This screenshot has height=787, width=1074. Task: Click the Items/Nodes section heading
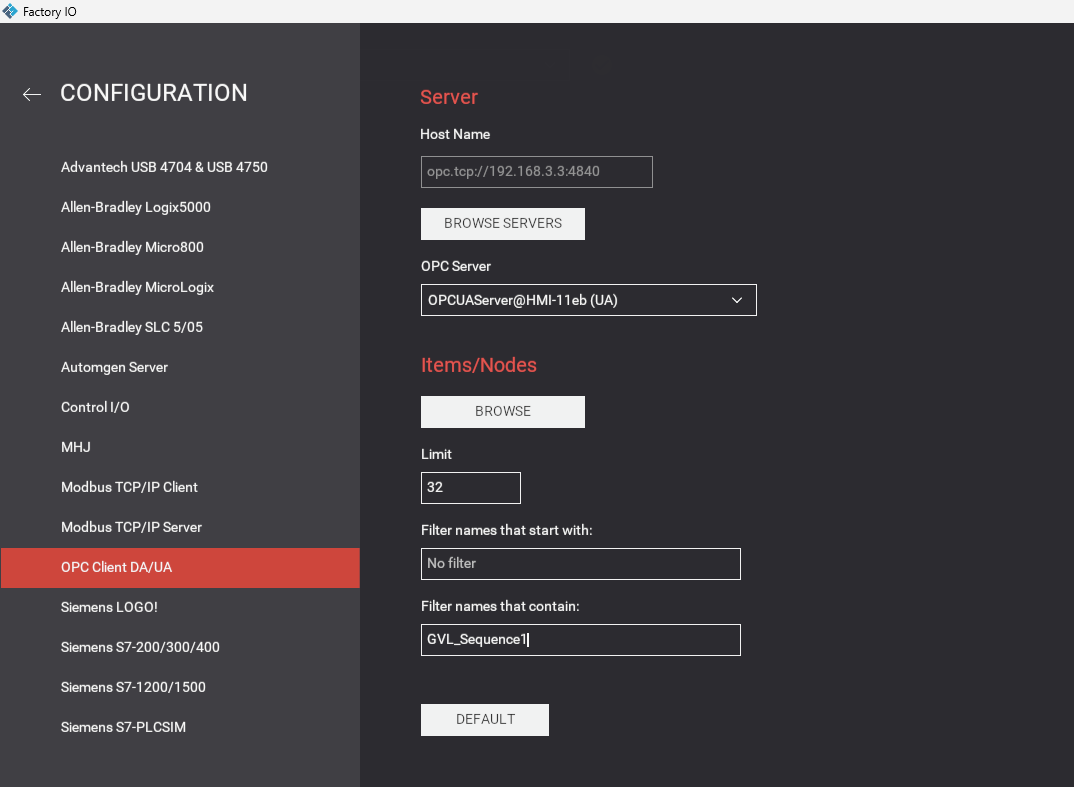479,365
